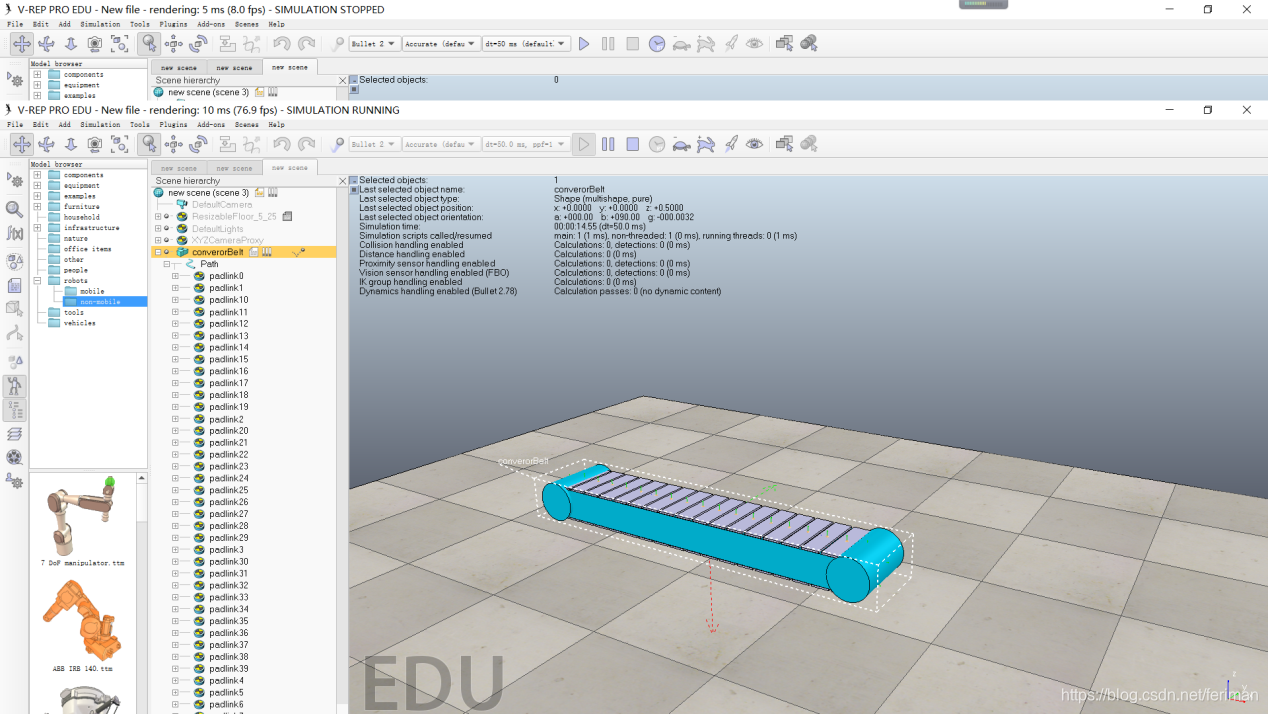Open dt=50.0 ms time step dropdown
Screen dimensions: 1268x714
point(526,144)
